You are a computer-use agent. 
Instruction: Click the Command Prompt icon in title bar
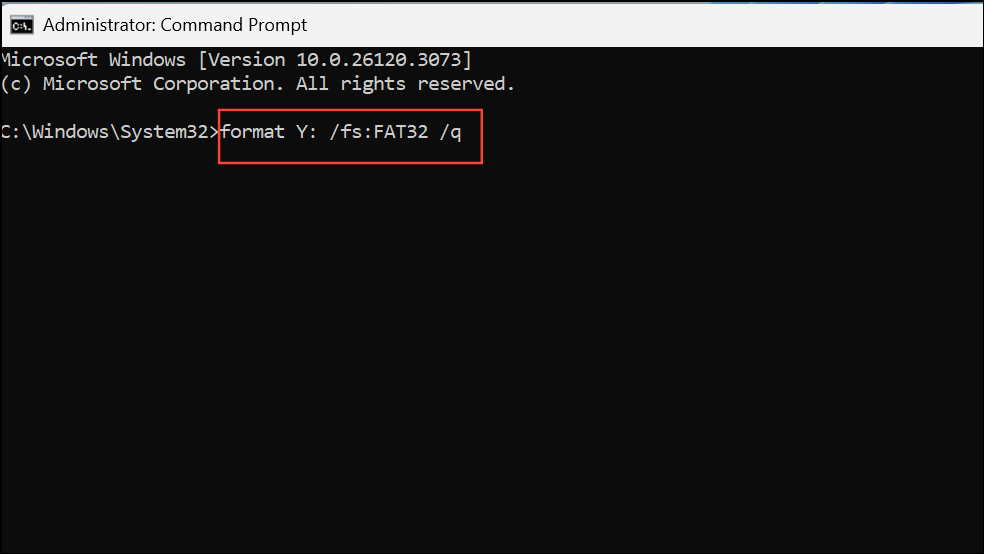point(21,25)
